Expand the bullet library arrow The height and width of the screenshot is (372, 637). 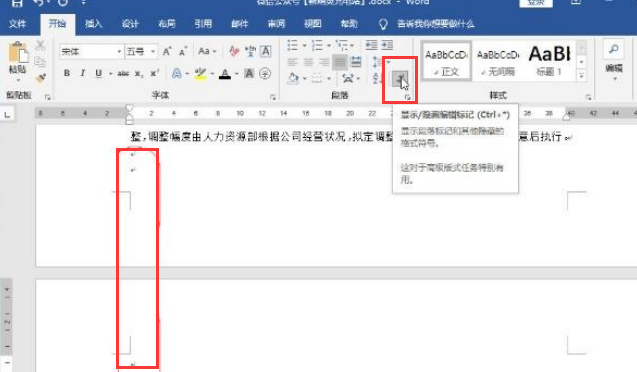click(x=304, y=45)
